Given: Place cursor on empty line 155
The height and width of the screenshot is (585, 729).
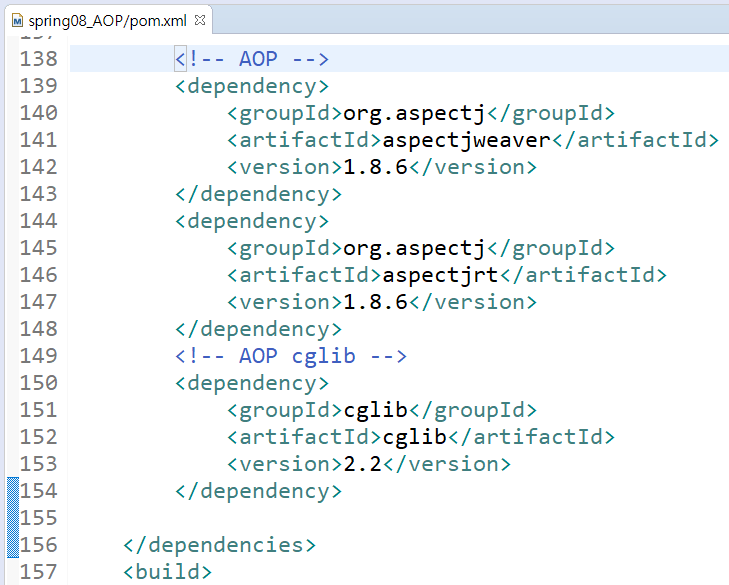Looking at the screenshot, I should click(399, 518).
